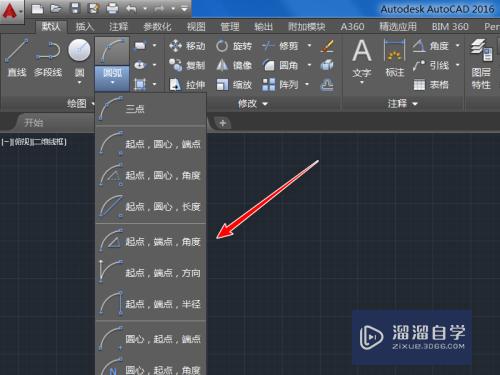Viewport: 500px width, 375px height.
Task: Click the 表格 table tool
Action: [430, 85]
